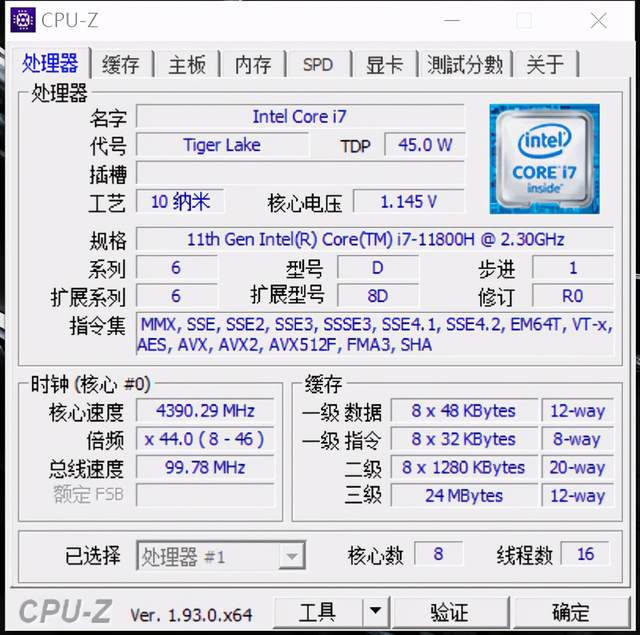640x635 pixels.
Task: Select the SPD tab
Action: (318, 64)
